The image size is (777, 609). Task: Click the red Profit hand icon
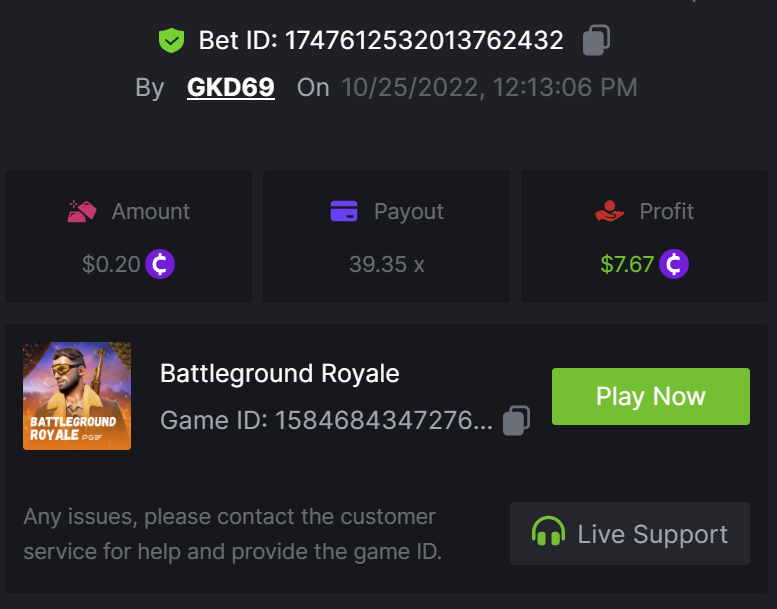(609, 212)
